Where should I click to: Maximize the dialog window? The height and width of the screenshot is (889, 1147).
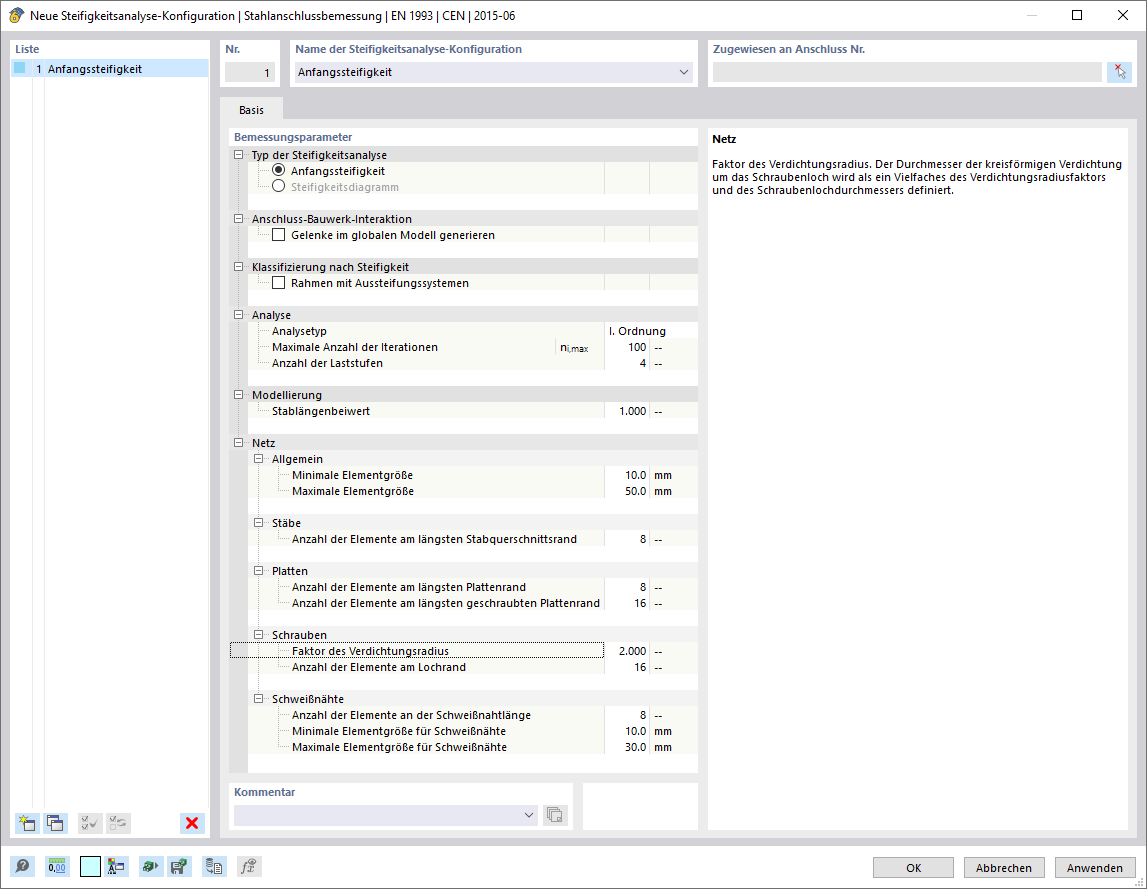coord(1077,15)
